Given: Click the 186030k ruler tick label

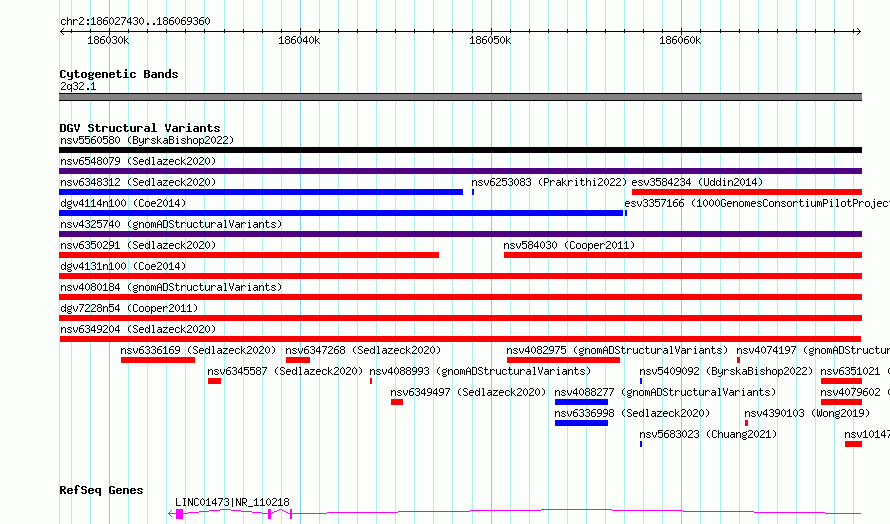Looking at the screenshot, I should pos(108,41).
